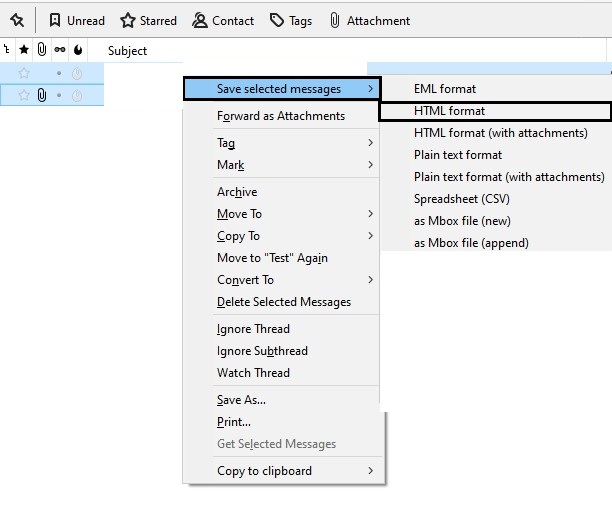Save as Mbox file (new)

pos(496,221)
